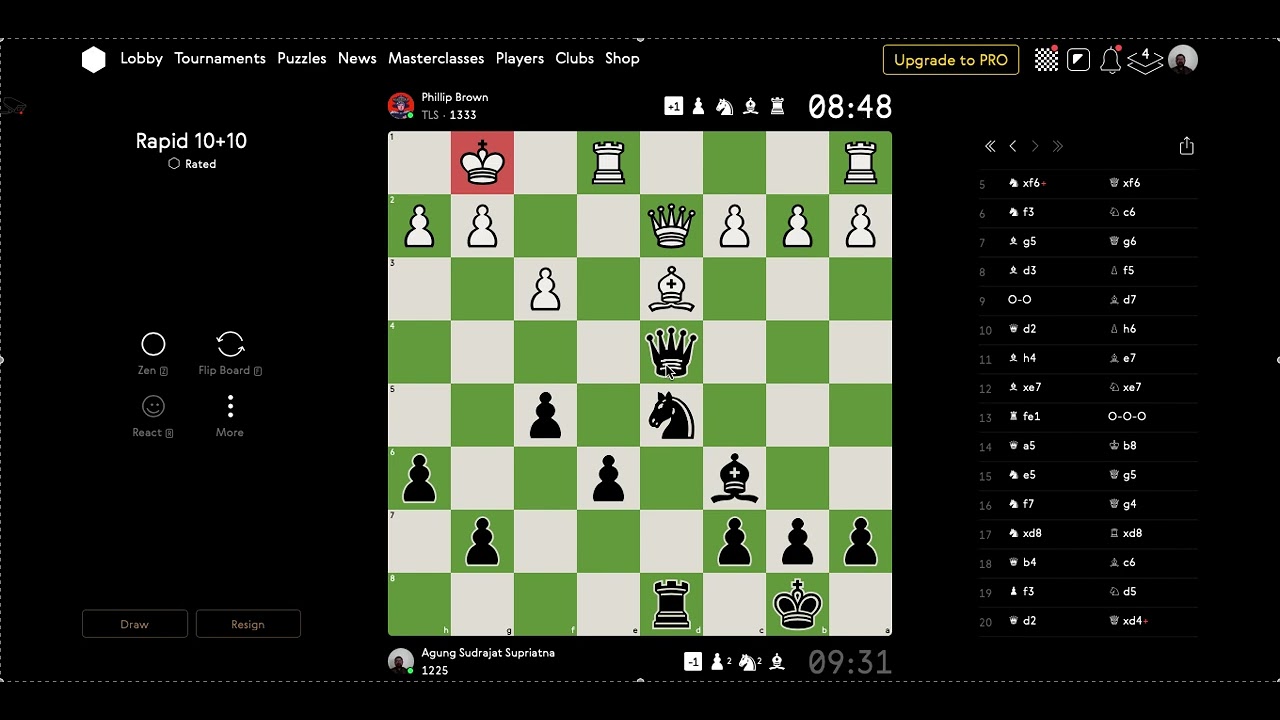Click move 5 white xf6+ in list
Screen dimensions: 1280x720
(x=1027, y=183)
